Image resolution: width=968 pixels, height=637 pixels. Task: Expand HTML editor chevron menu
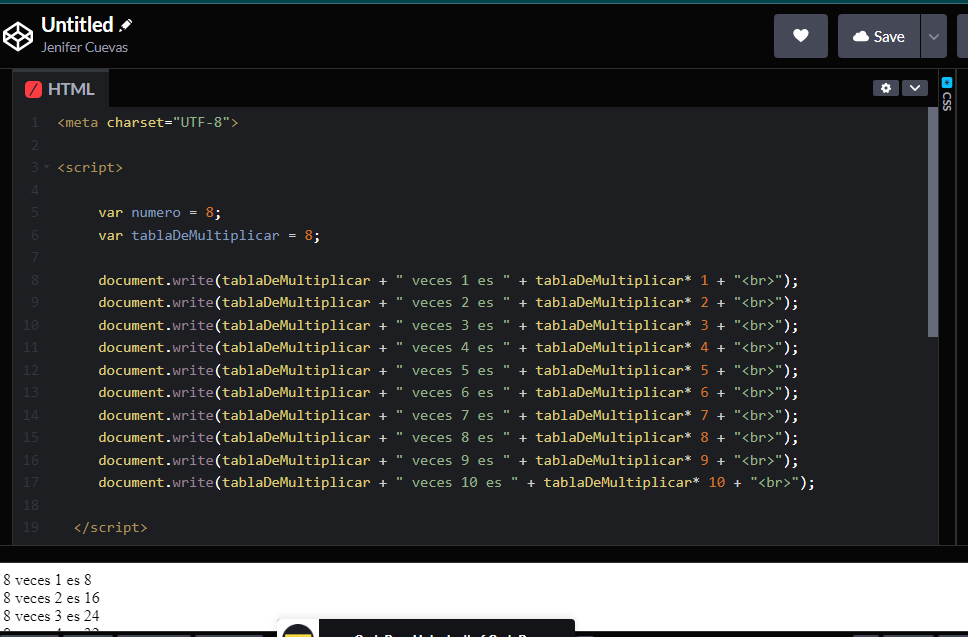click(x=915, y=88)
